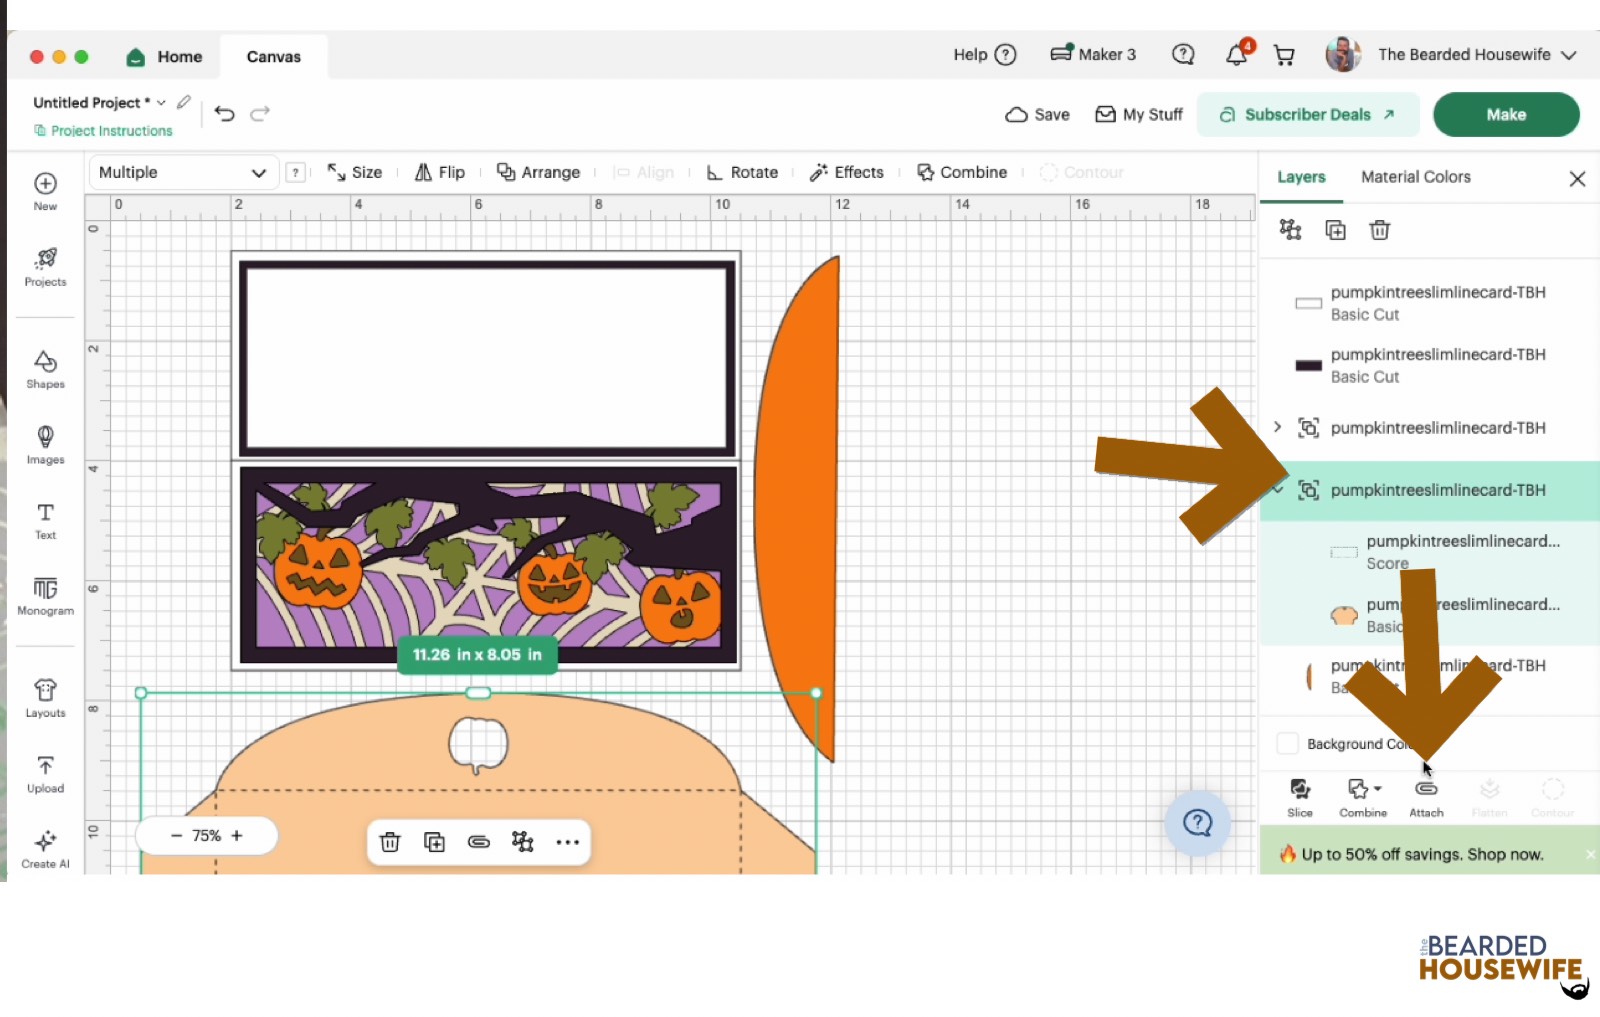
Task: Open the Combine dropdown in Layers panel
Action: [1363, 798]
